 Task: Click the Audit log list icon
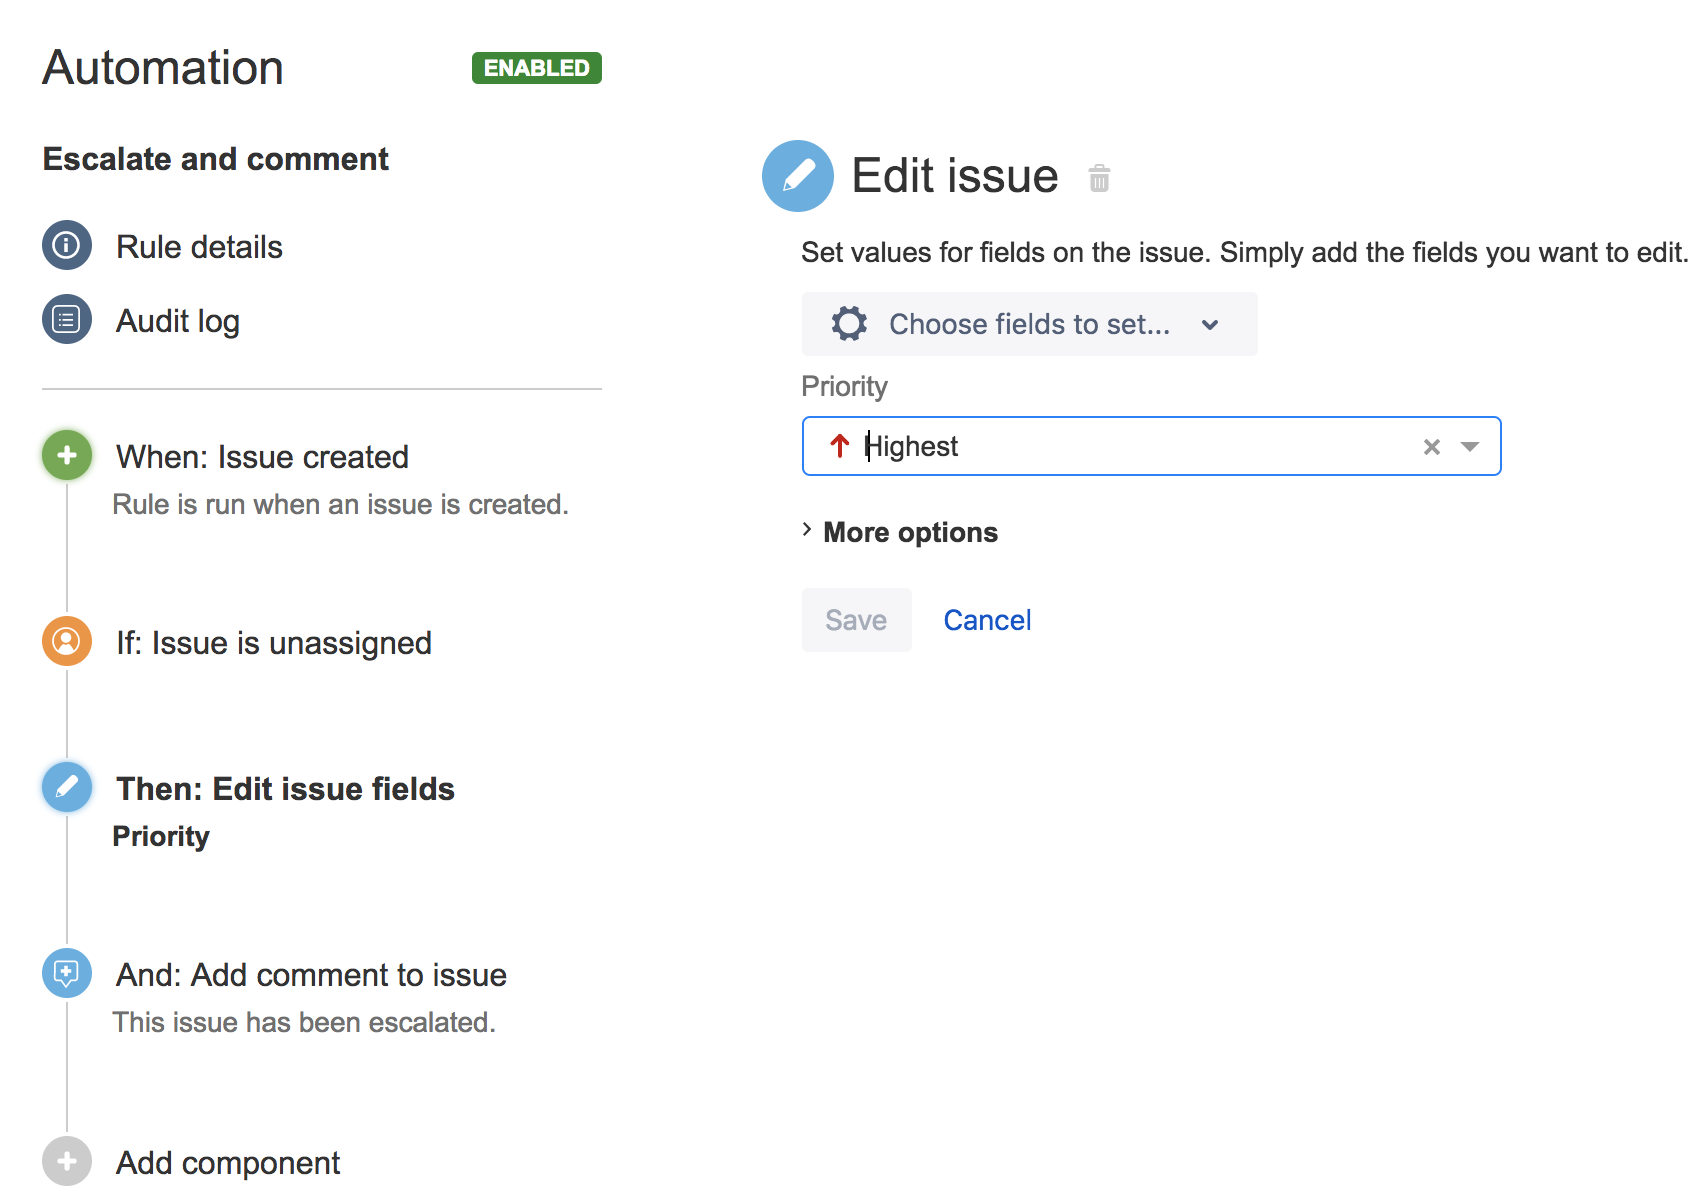(x=67, y=320)
